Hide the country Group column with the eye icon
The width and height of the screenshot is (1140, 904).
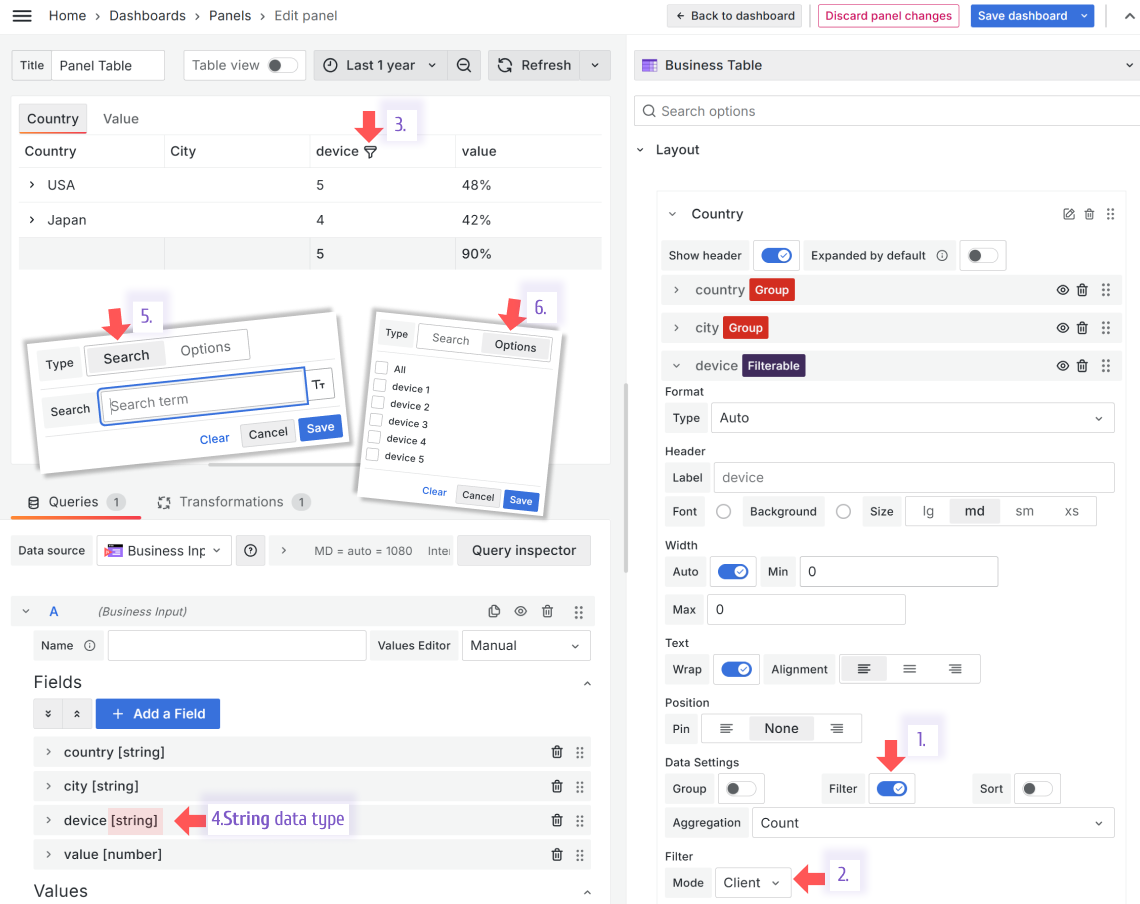tap(1062, 289)
